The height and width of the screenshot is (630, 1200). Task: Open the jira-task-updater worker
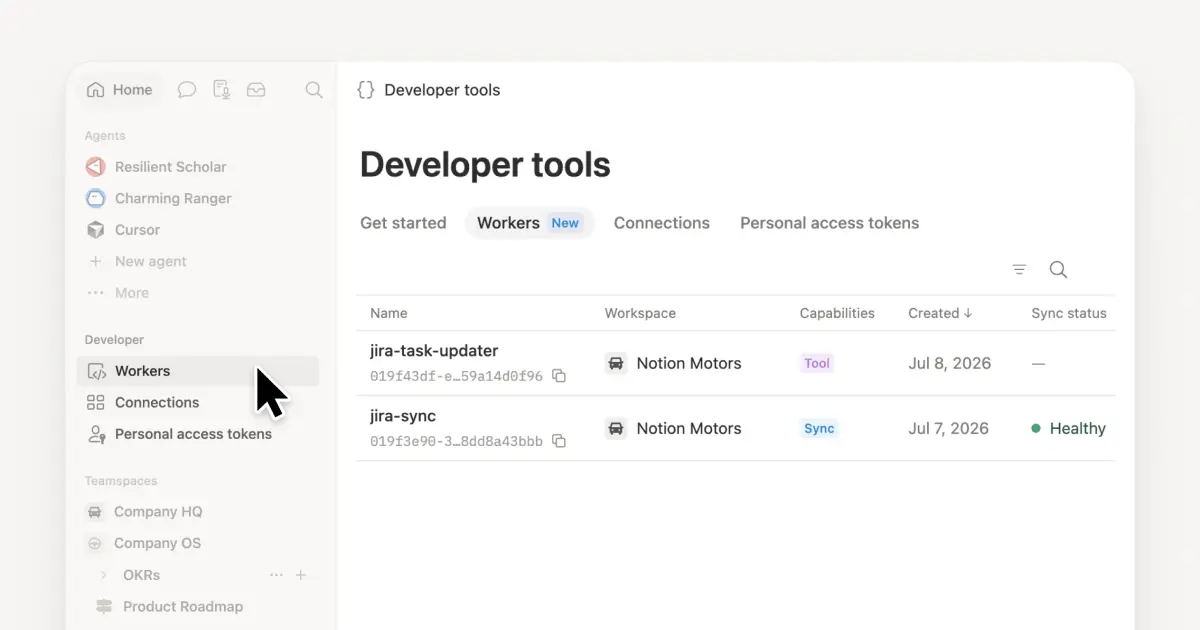click(434, 351)
